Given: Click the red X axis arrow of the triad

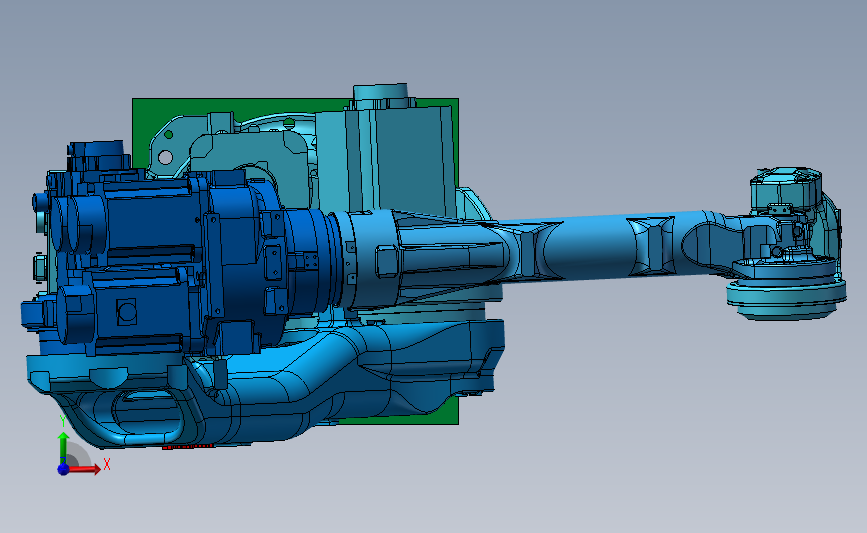Looking at the screenshot, I should coord(84,469).
